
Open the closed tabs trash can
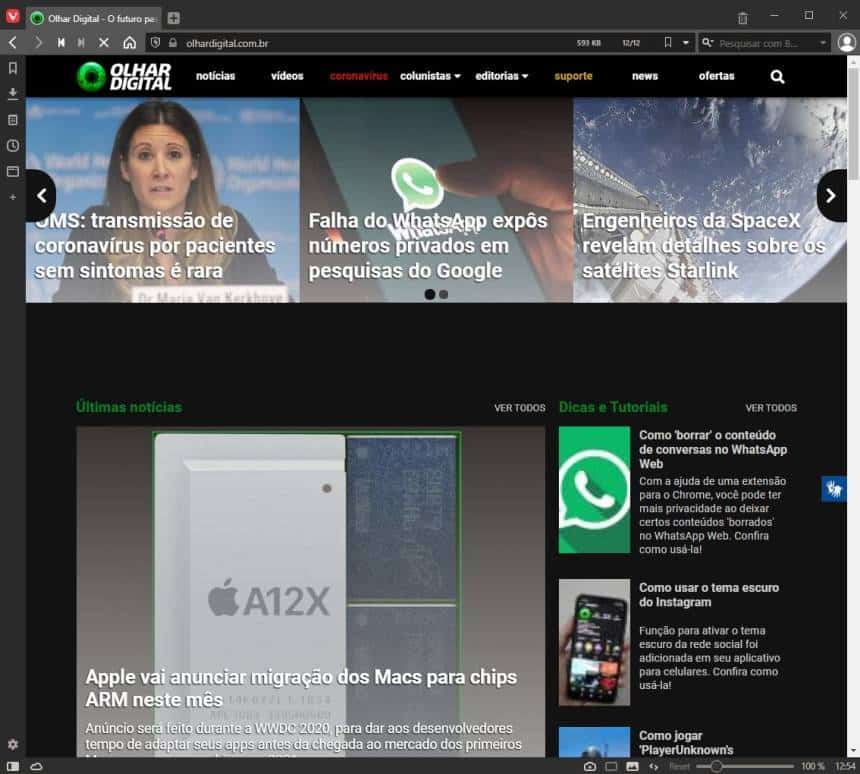point(742,18)
